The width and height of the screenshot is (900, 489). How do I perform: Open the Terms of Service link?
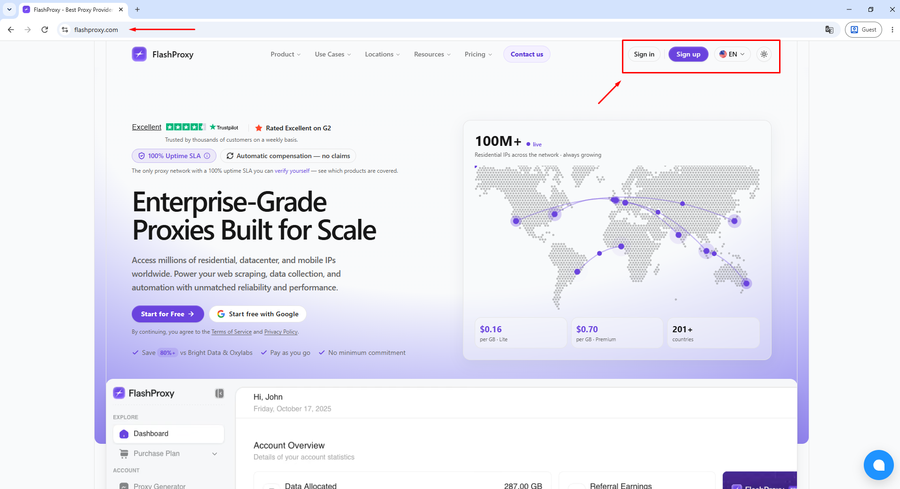231,332
